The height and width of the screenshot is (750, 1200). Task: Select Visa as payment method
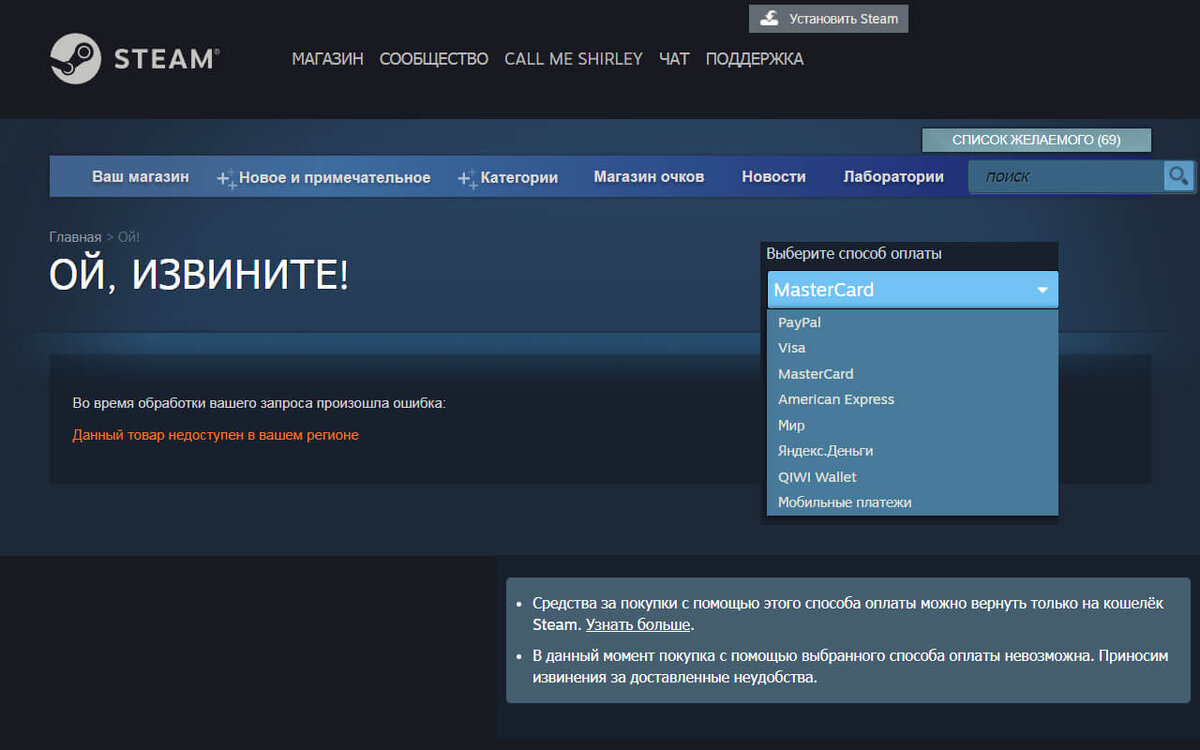click(x=791, y=347)
